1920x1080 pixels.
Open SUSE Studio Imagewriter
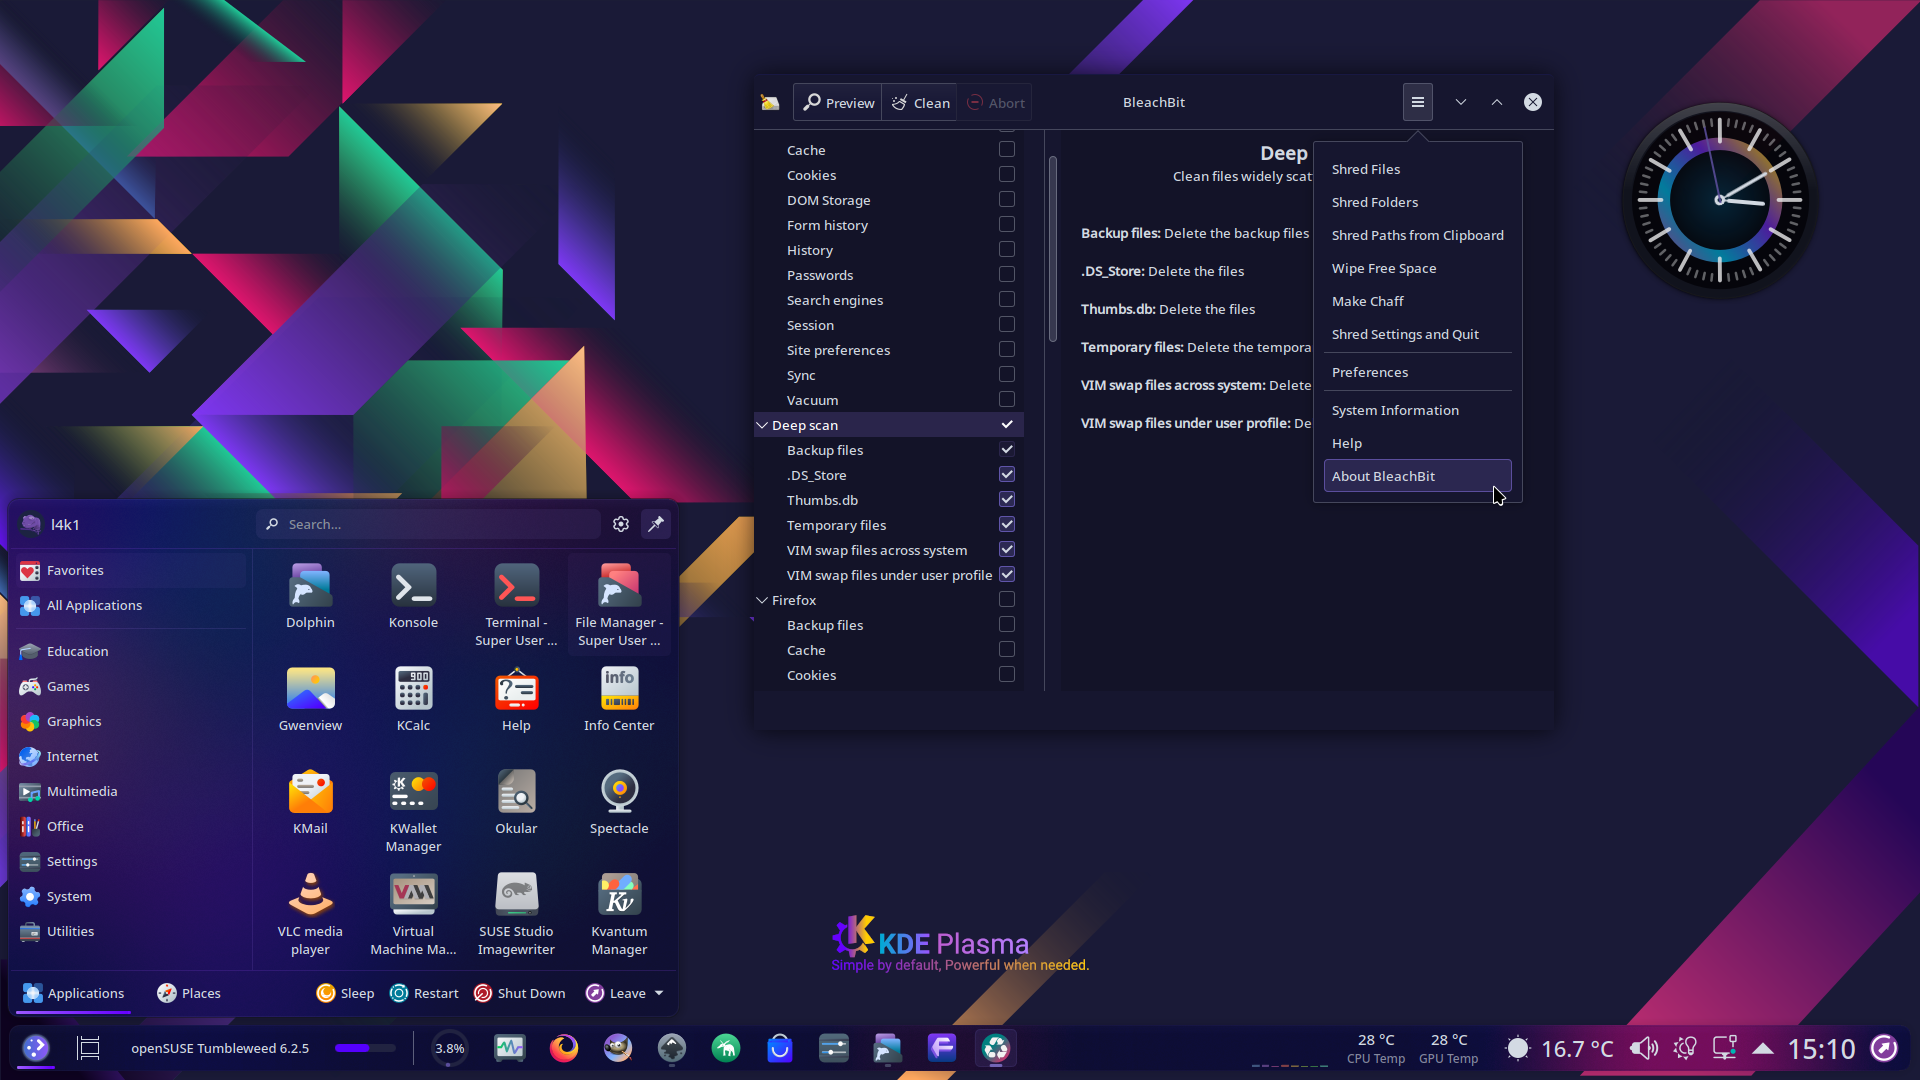tap(516, 914)
